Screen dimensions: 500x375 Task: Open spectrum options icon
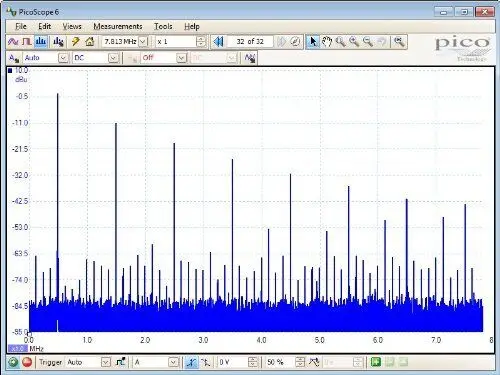point(58,42)
